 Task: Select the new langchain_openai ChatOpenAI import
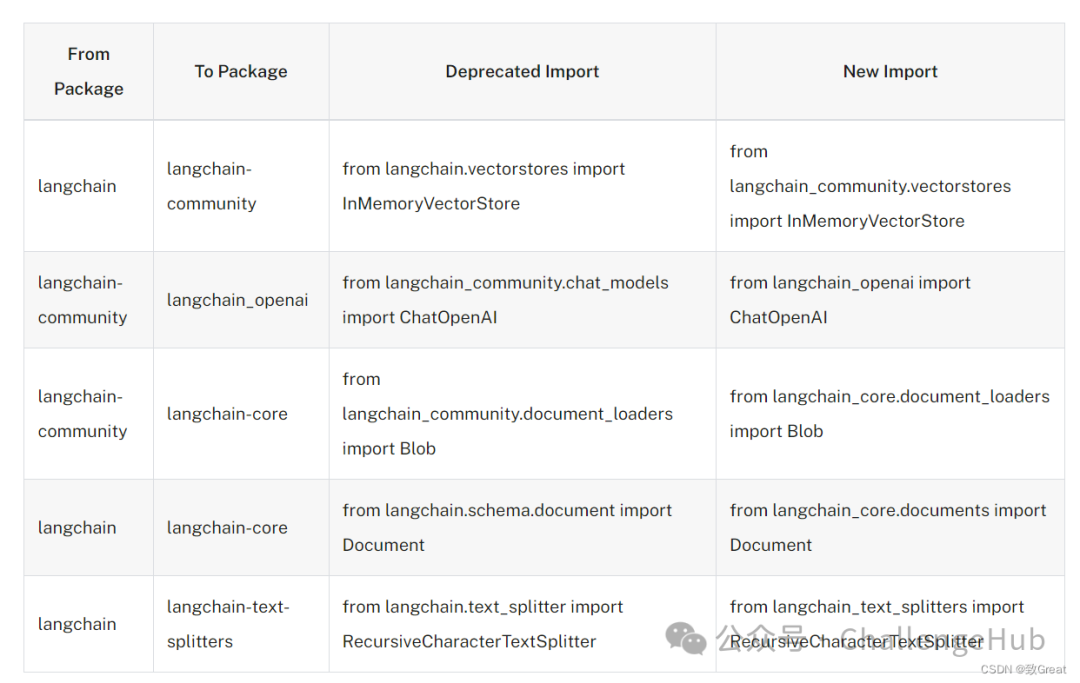coord(850,300)
